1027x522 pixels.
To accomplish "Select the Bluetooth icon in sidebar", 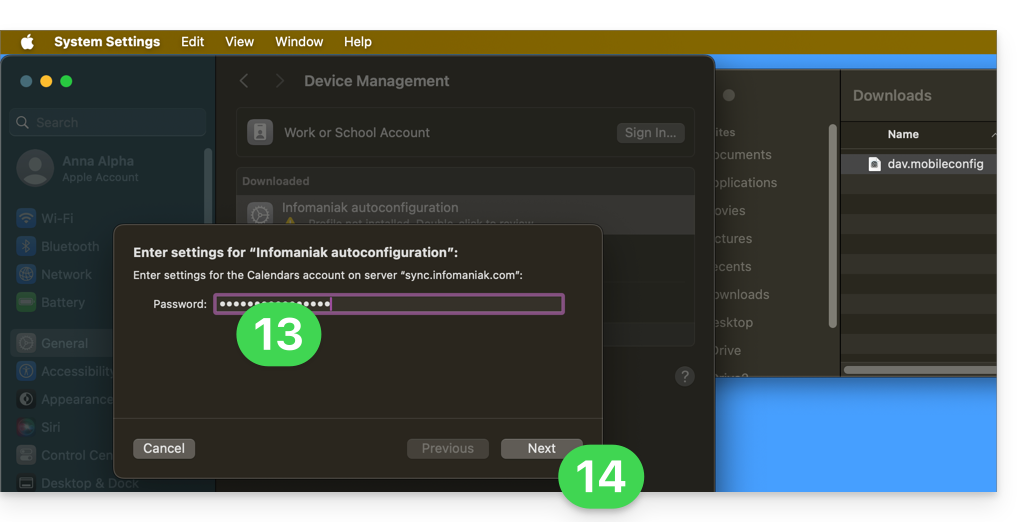I will point(26,246).
